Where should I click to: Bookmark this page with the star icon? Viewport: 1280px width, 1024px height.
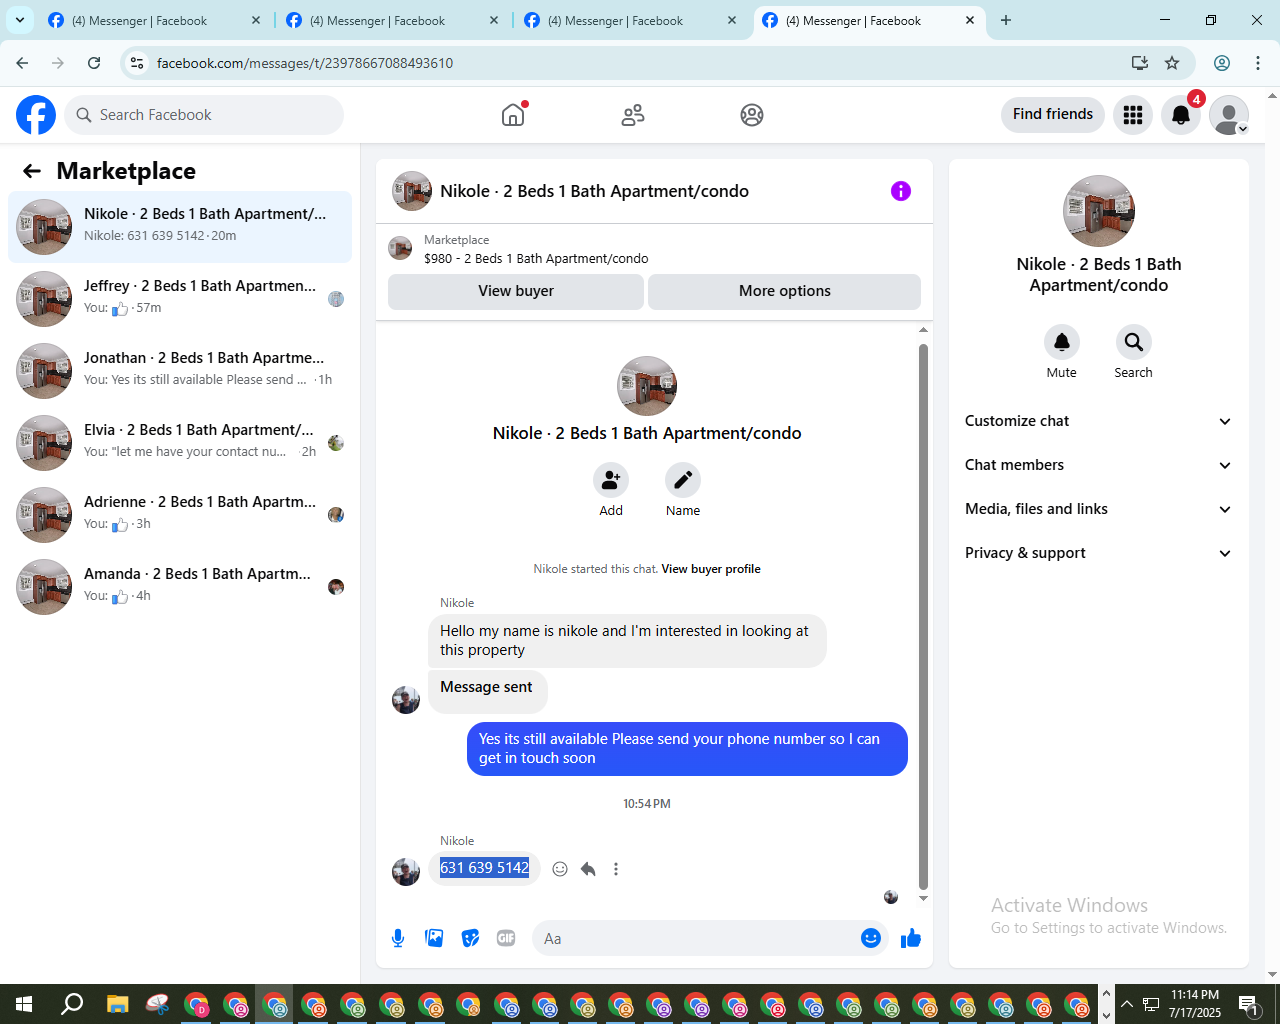click(x=1172, y=63)
